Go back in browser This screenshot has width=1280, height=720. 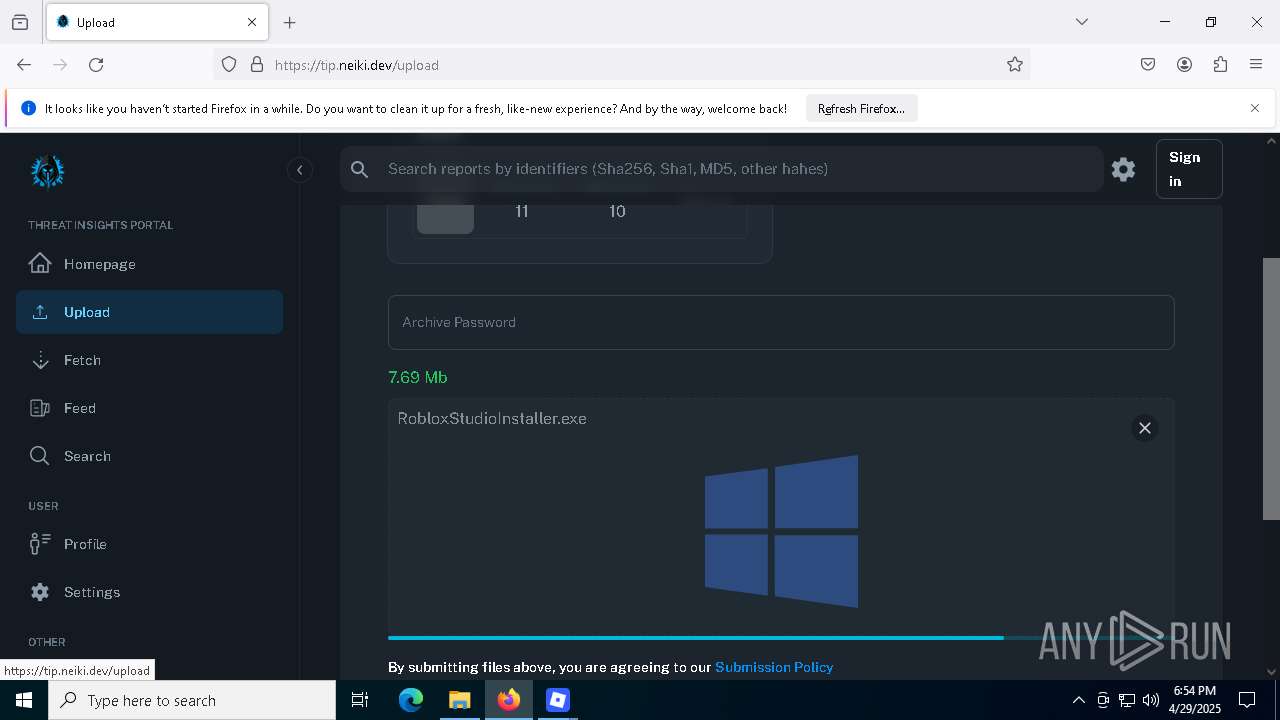click(24, 64)
